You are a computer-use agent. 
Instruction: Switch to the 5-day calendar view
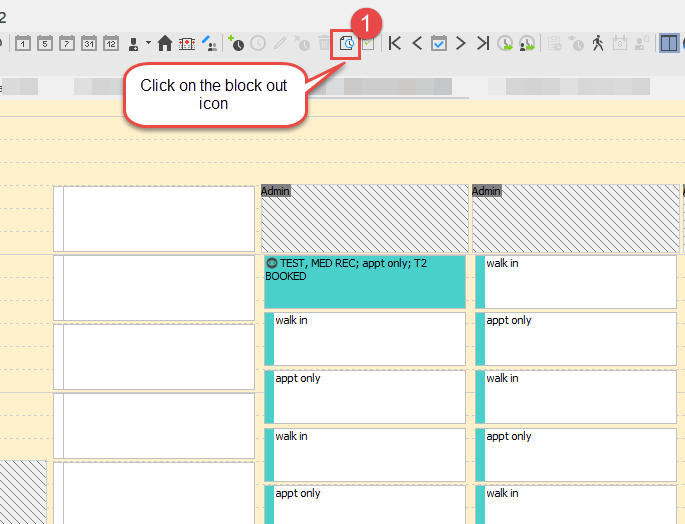pos(45,44)
